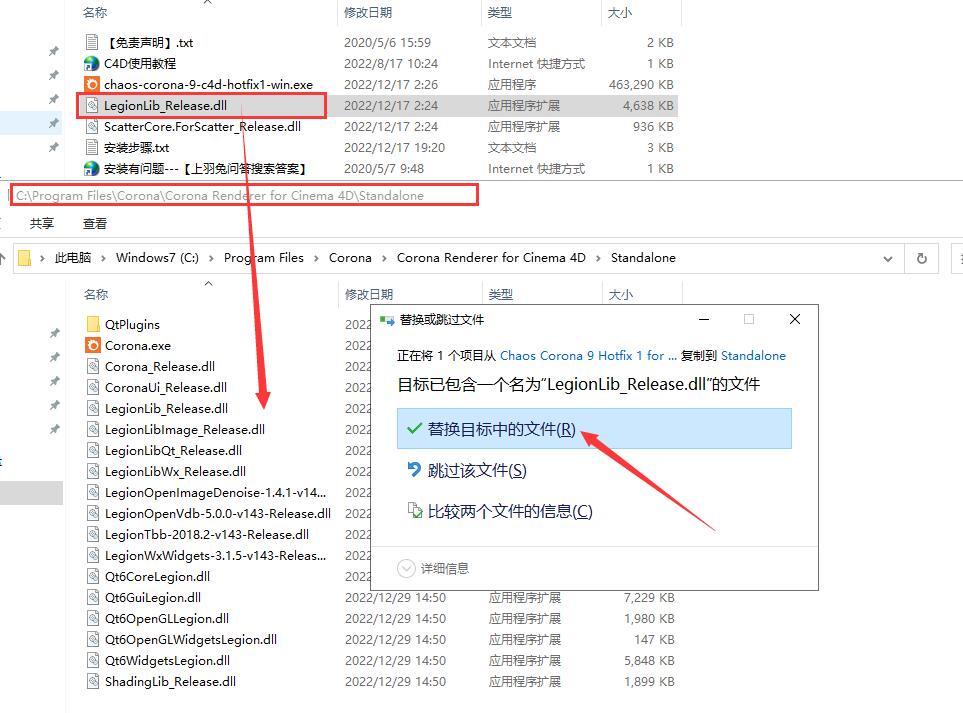Select the Qt6WidgetsLegion.dll file icon
This screenshot has width=963, height=713.
[x=93, y=660]
